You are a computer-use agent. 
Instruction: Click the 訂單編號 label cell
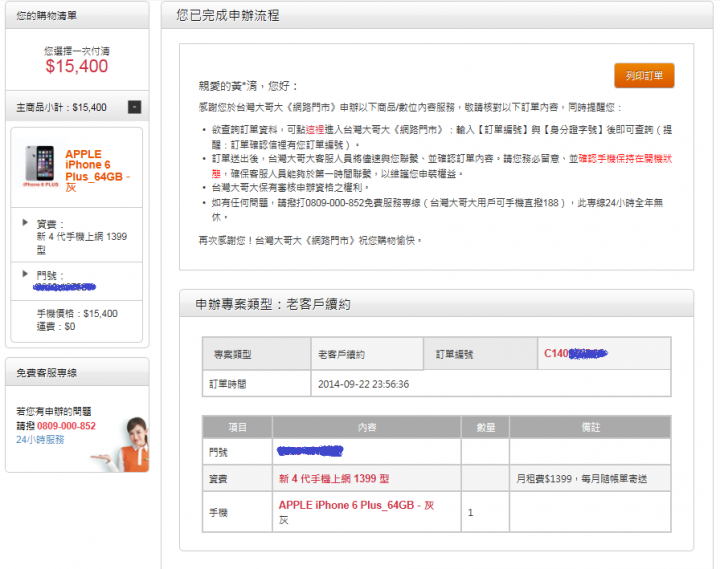point(480,354)
